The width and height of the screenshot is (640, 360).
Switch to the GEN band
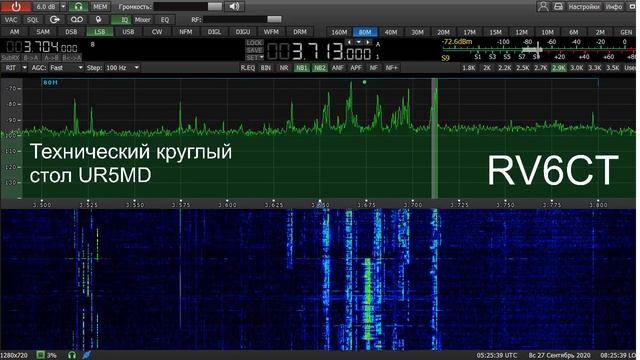[x=626, y=32]
